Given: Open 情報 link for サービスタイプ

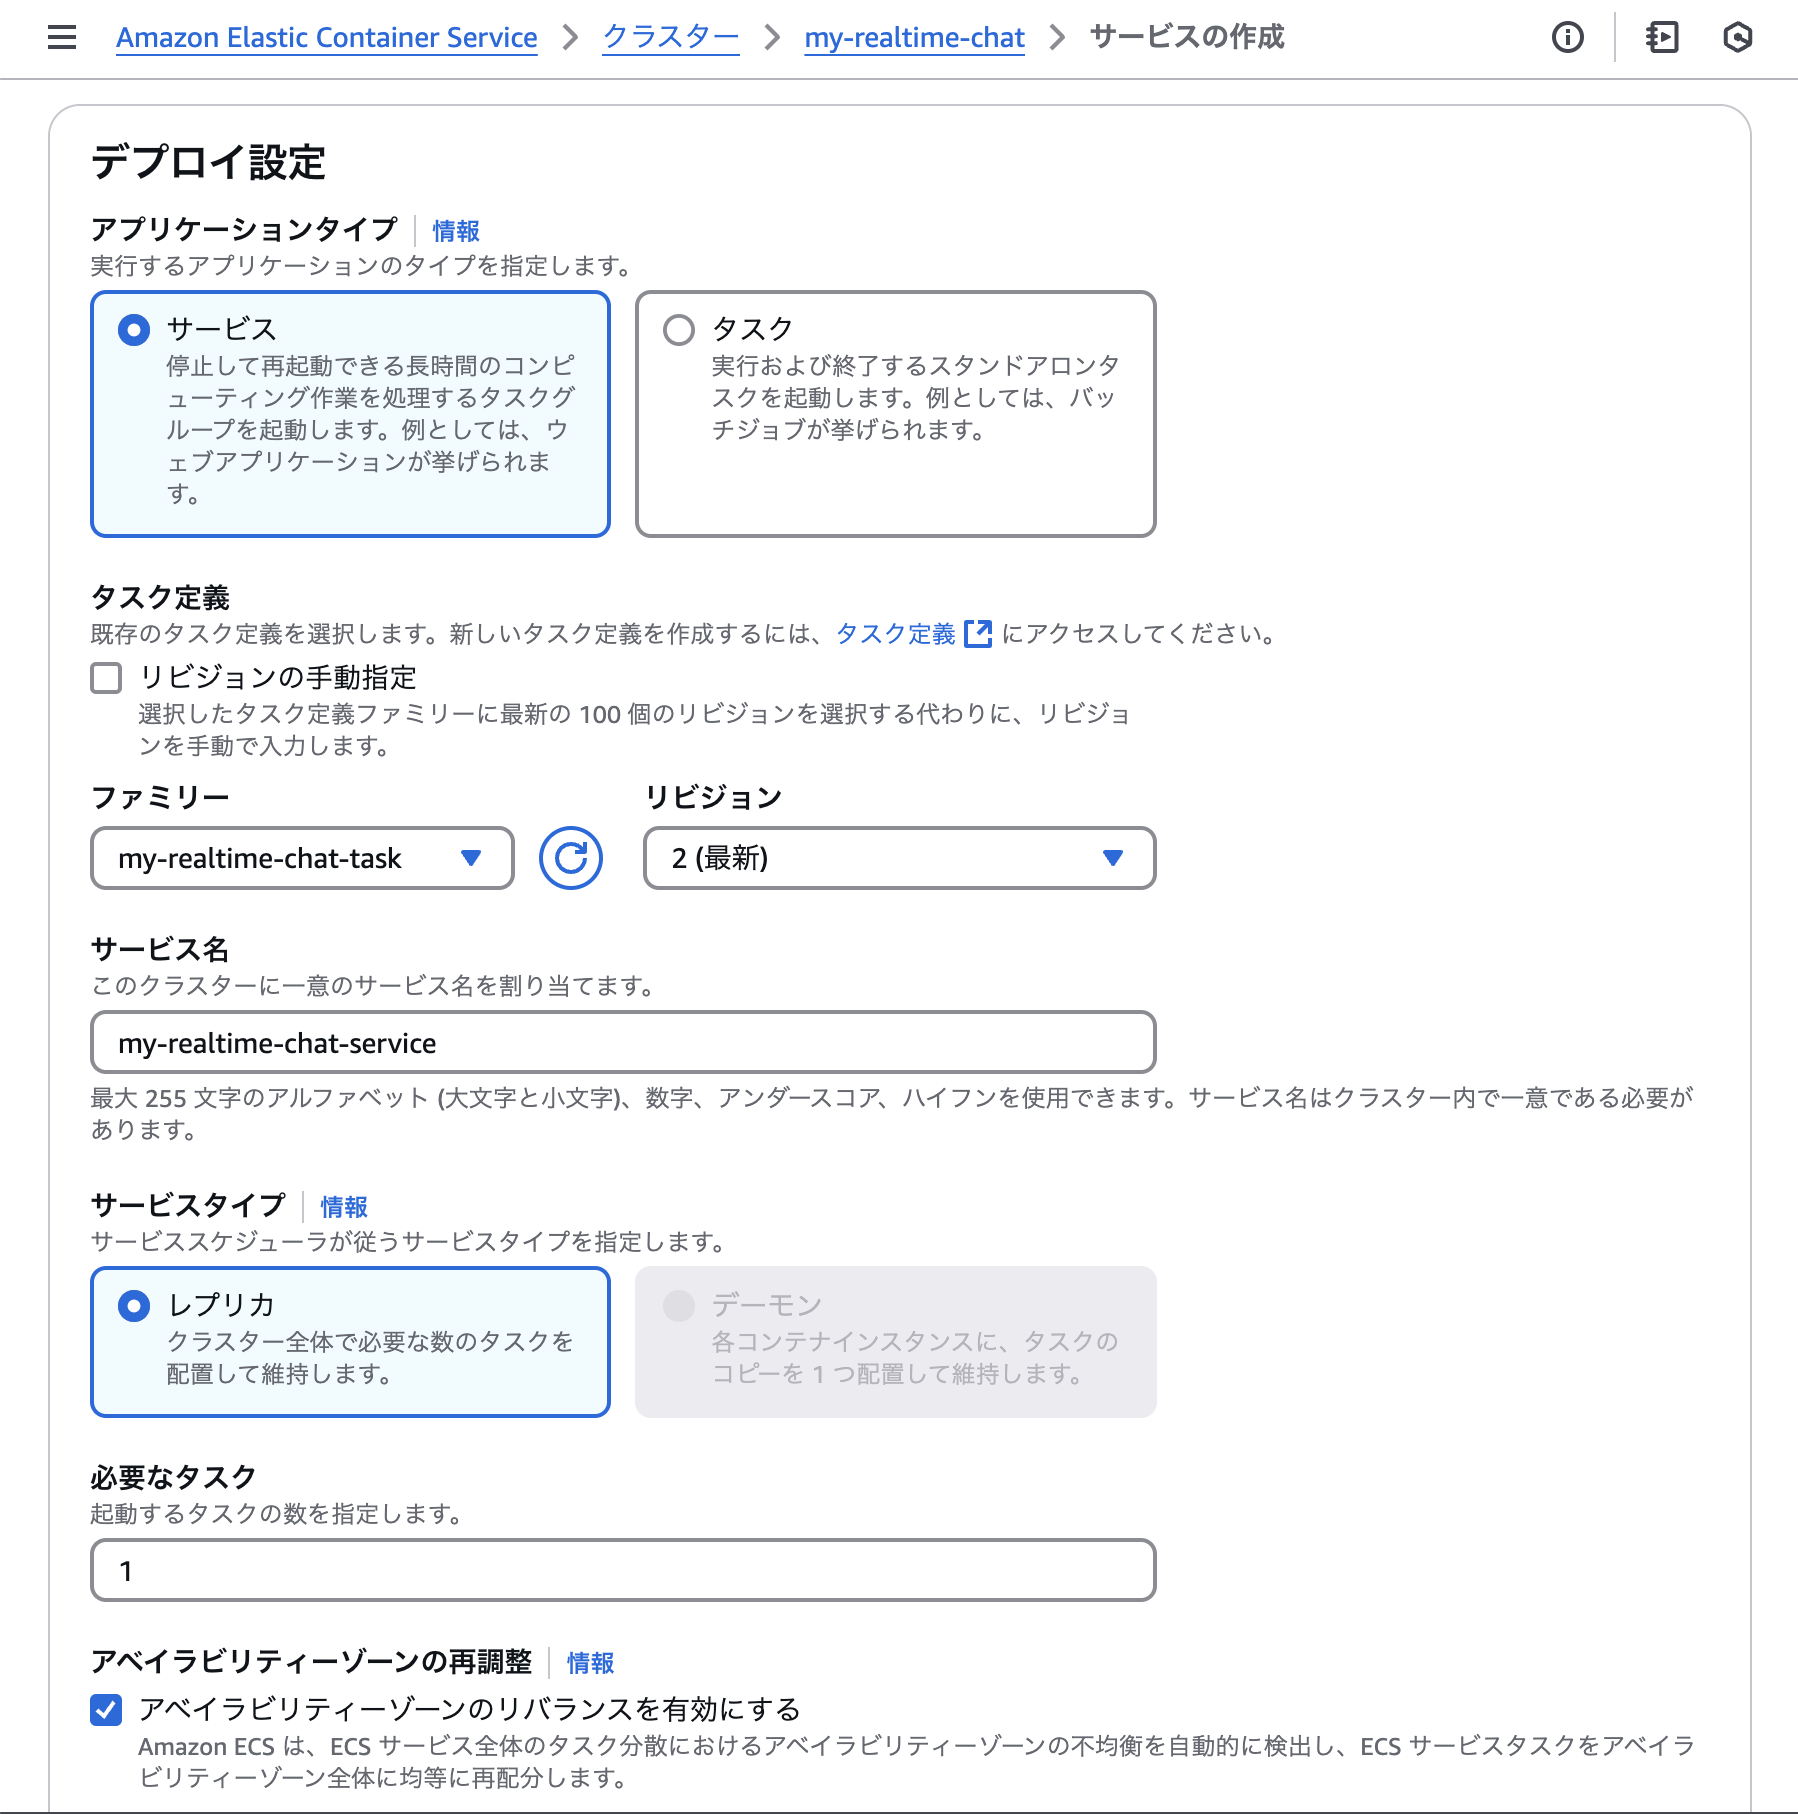Looking at the screenshot, I should [344, 1207].
